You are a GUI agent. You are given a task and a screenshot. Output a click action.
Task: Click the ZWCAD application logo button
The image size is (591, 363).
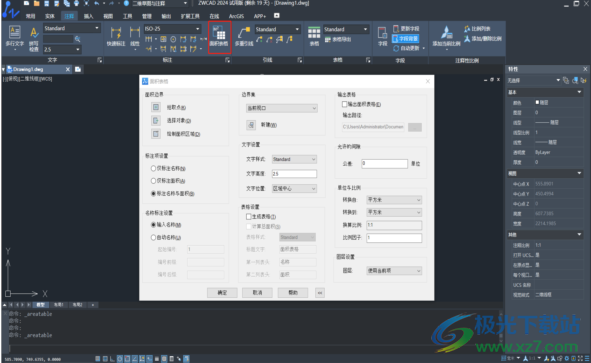(11, 10)
